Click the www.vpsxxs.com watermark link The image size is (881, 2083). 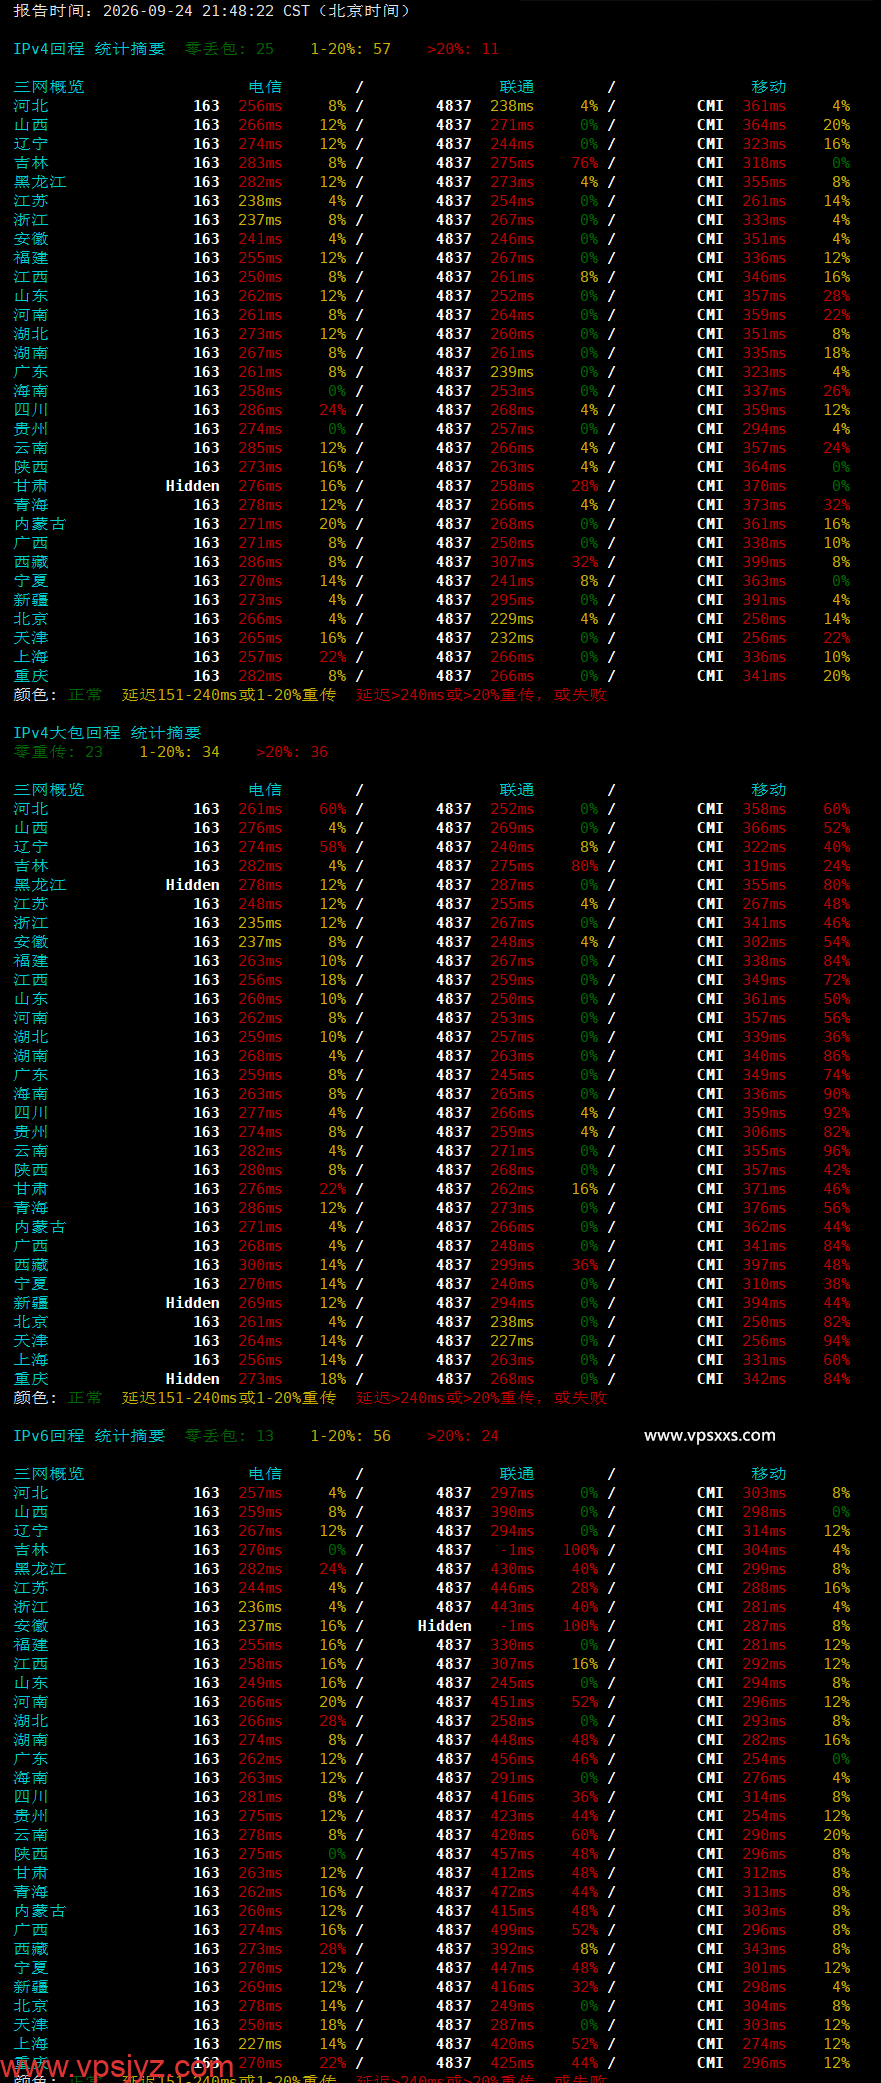point(709,1435)
